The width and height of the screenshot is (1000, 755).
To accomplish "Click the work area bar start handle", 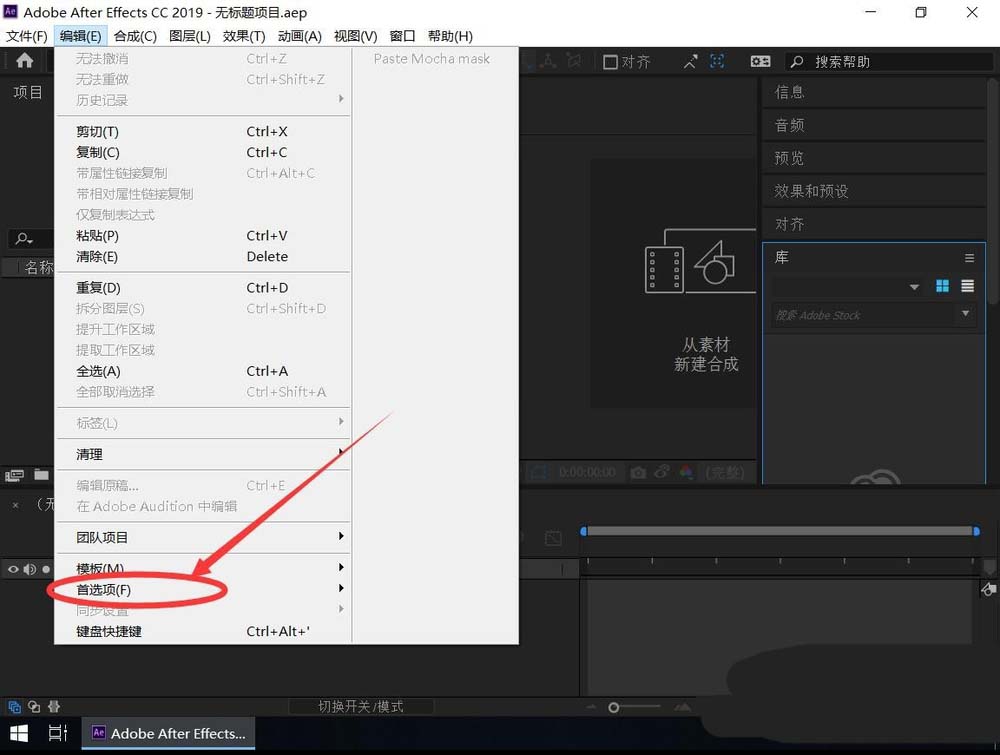I will pyautogui.click(x=584, y=531).
